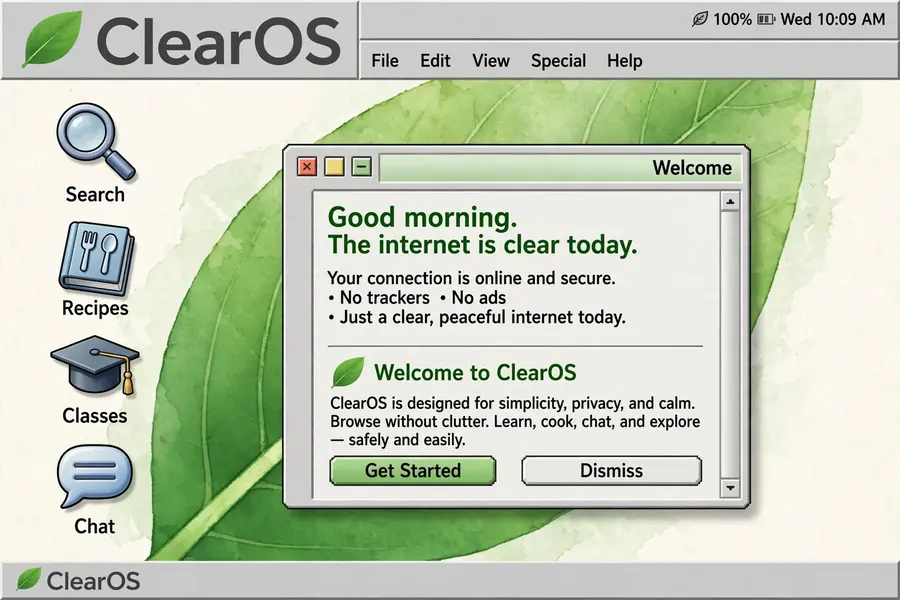Click the scroll down arrow in Welcome window
The image size is (900, 600).
click(x=730, y=488)
